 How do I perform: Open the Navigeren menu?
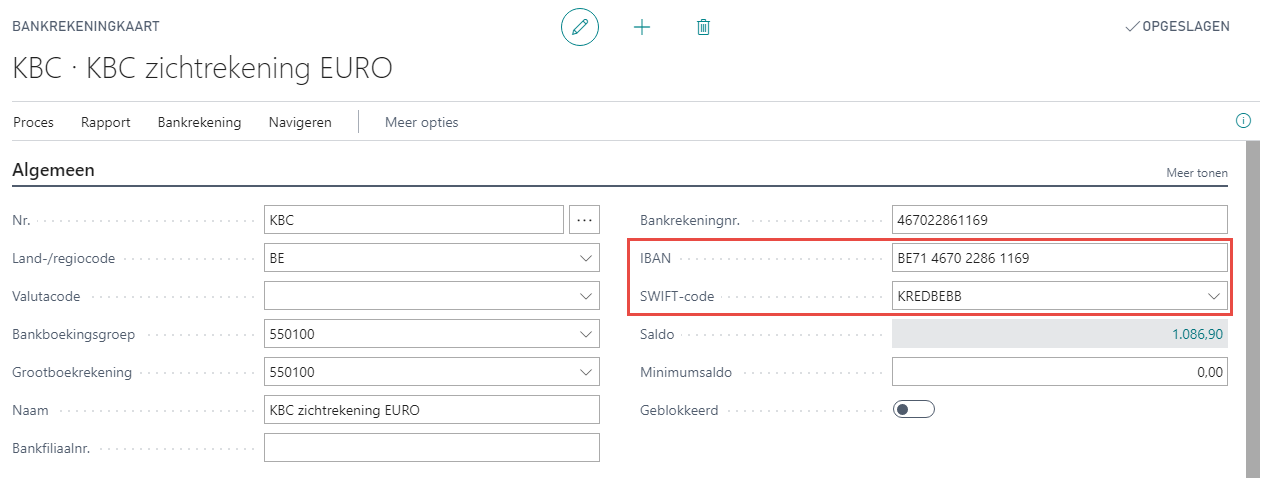300,122
